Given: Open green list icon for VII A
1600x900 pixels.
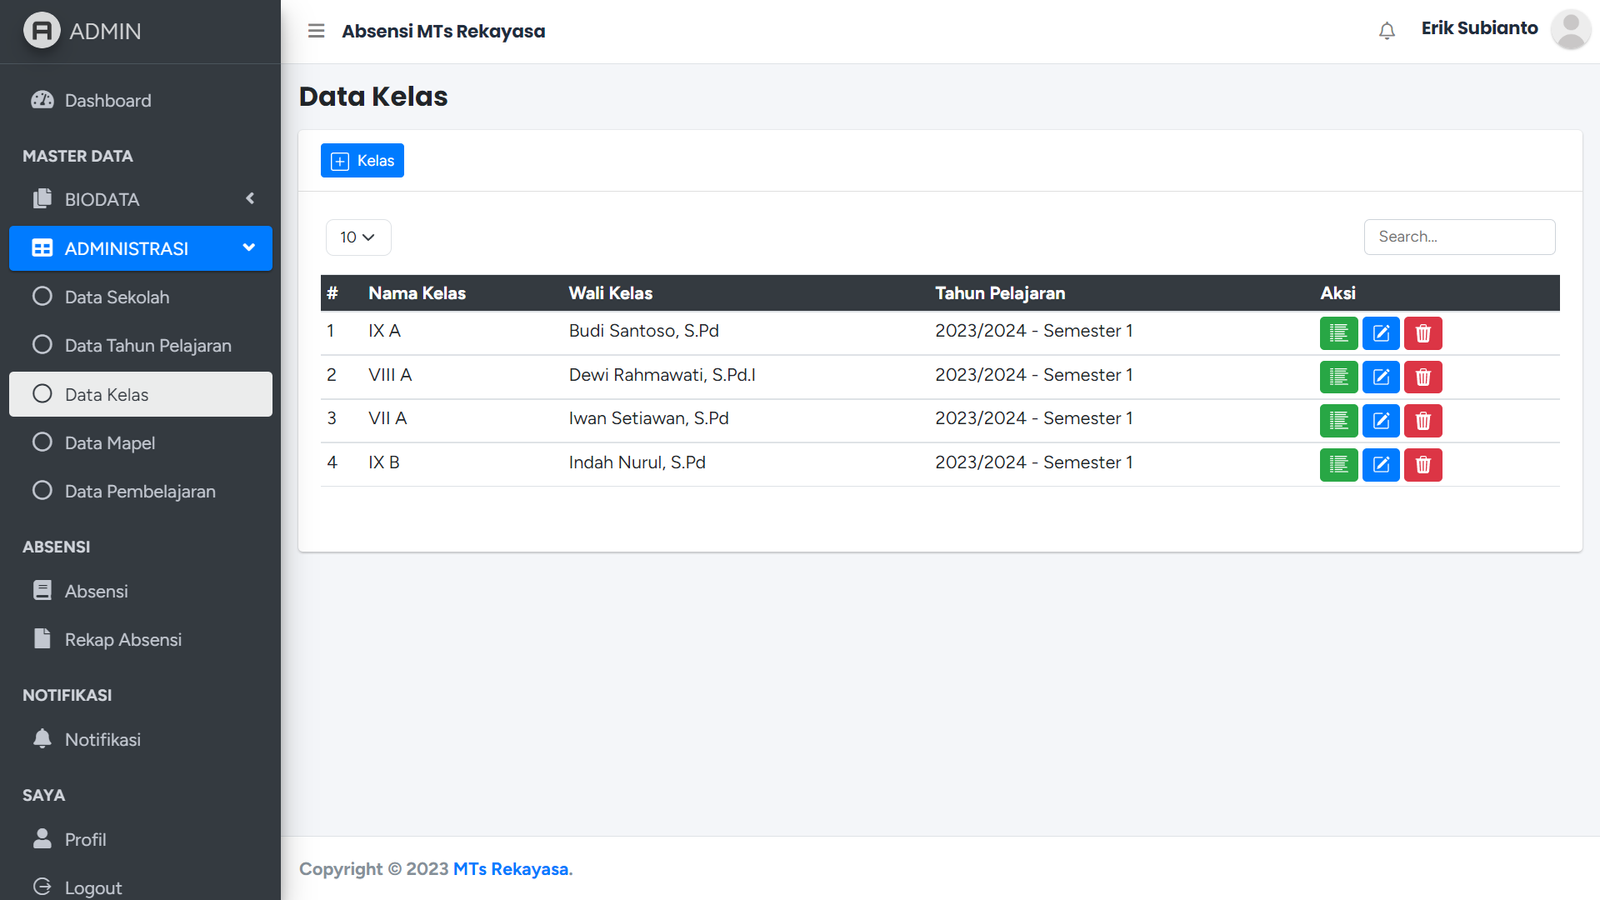Looking at the screenshot, I should [1338, 421].
